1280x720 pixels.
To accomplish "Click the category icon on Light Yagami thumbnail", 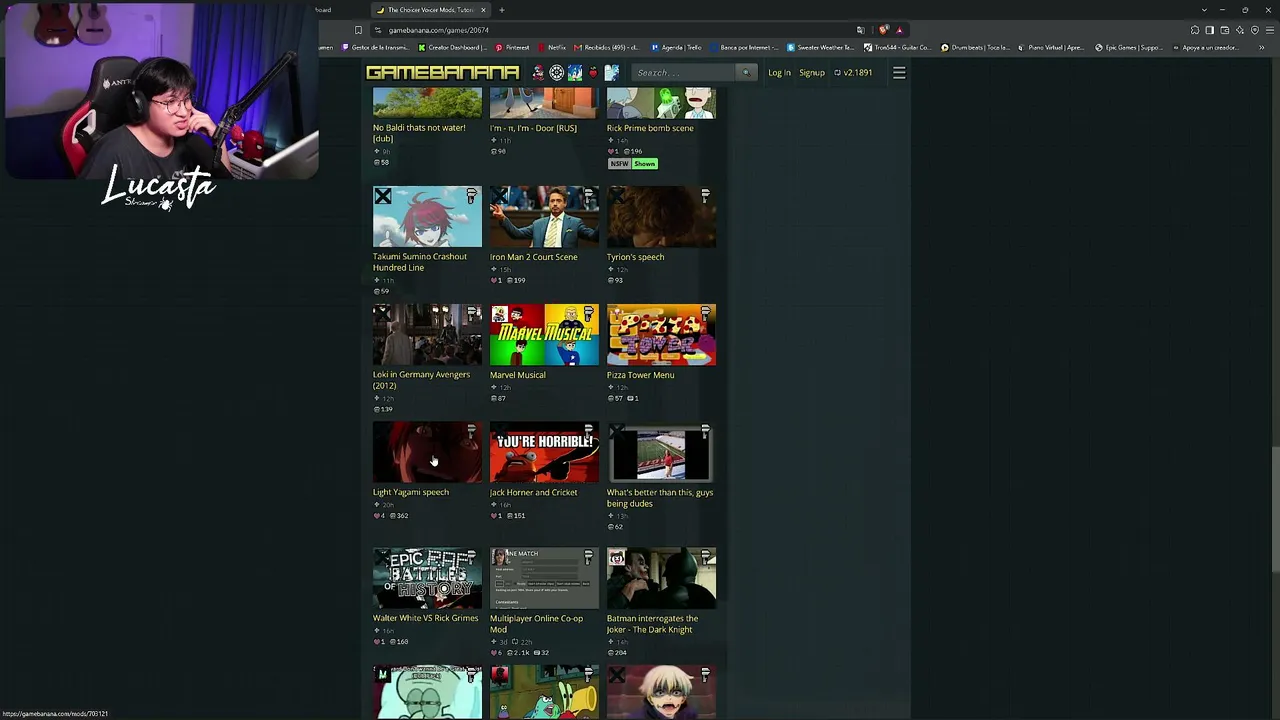I will point(471,432).
